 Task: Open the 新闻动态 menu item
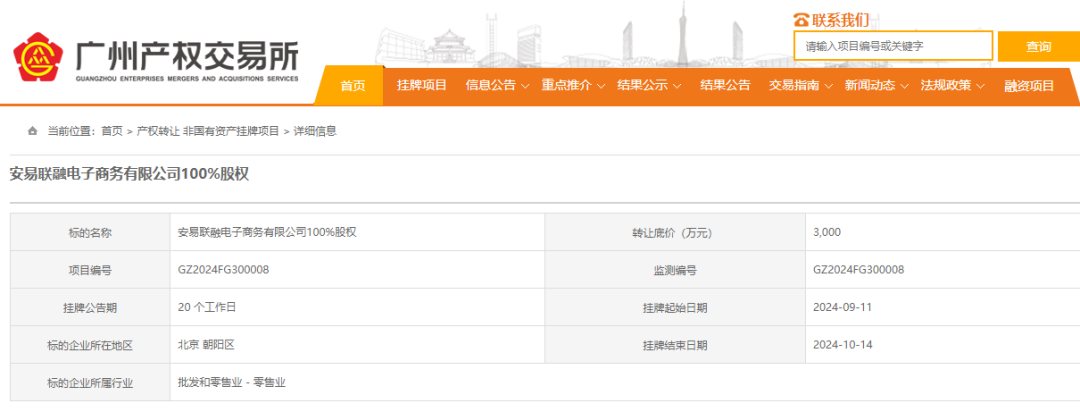(870, 85)
